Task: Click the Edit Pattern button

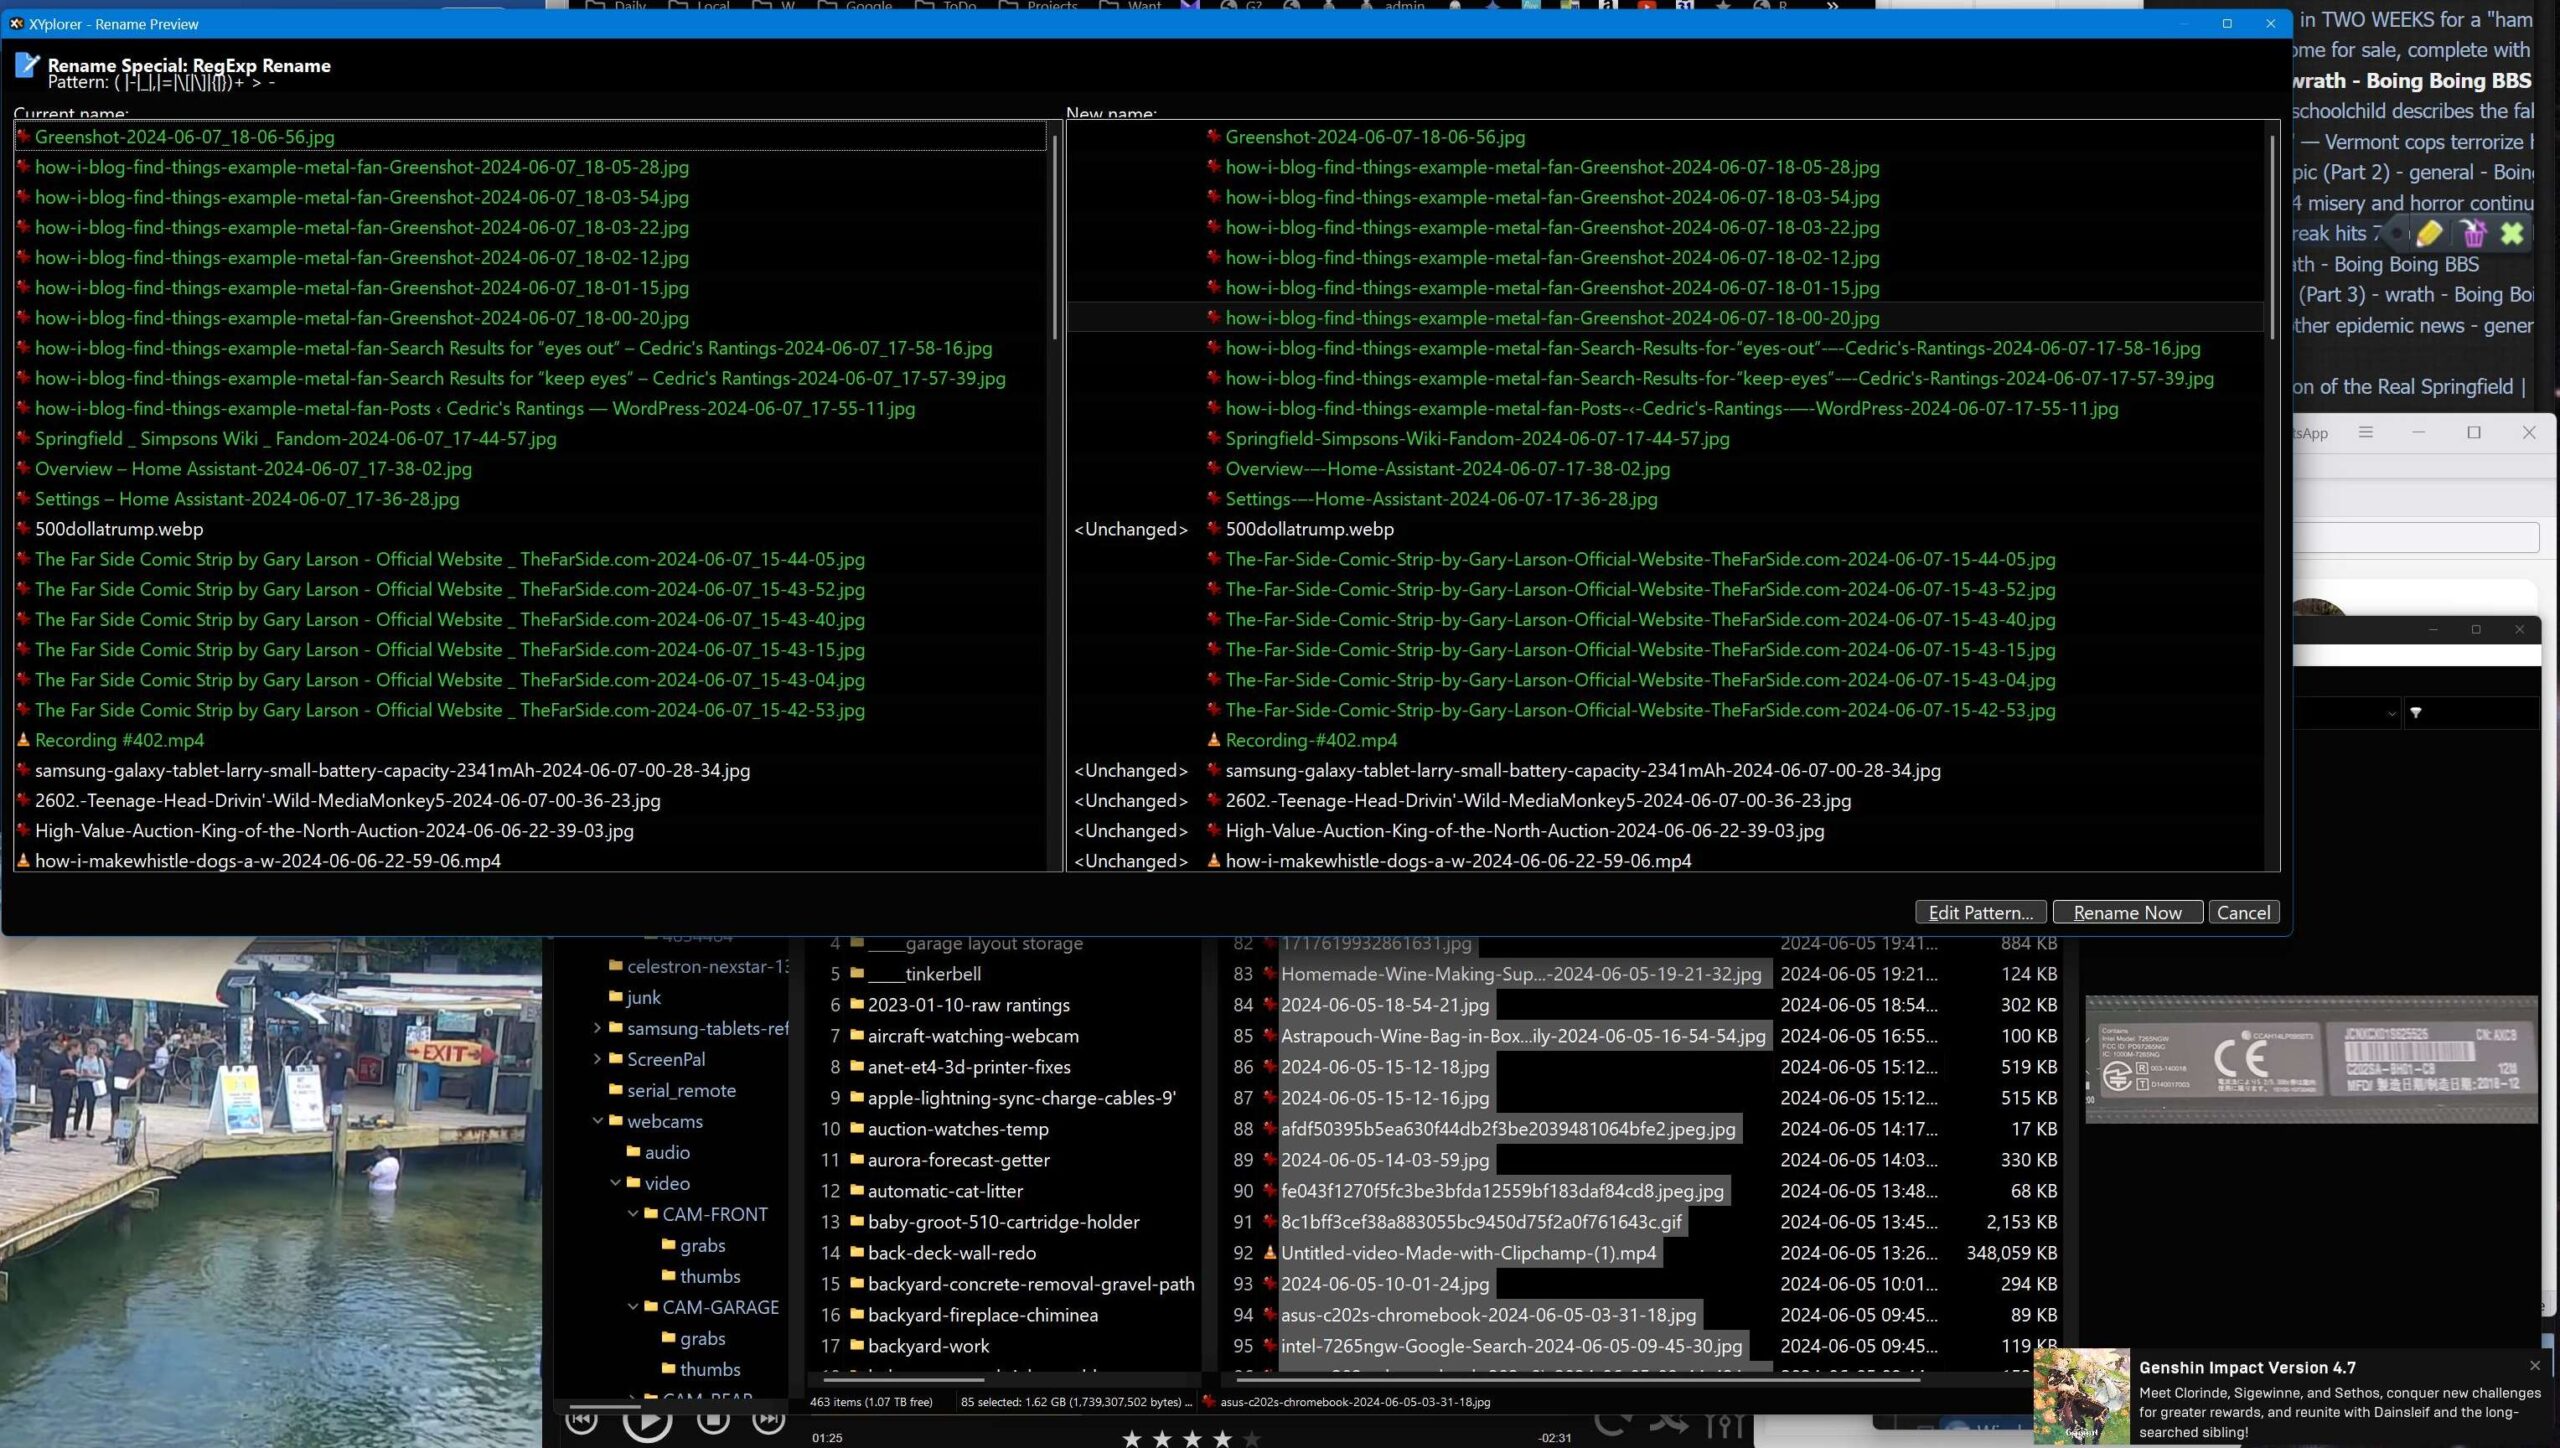Action: click(1979, 912)
